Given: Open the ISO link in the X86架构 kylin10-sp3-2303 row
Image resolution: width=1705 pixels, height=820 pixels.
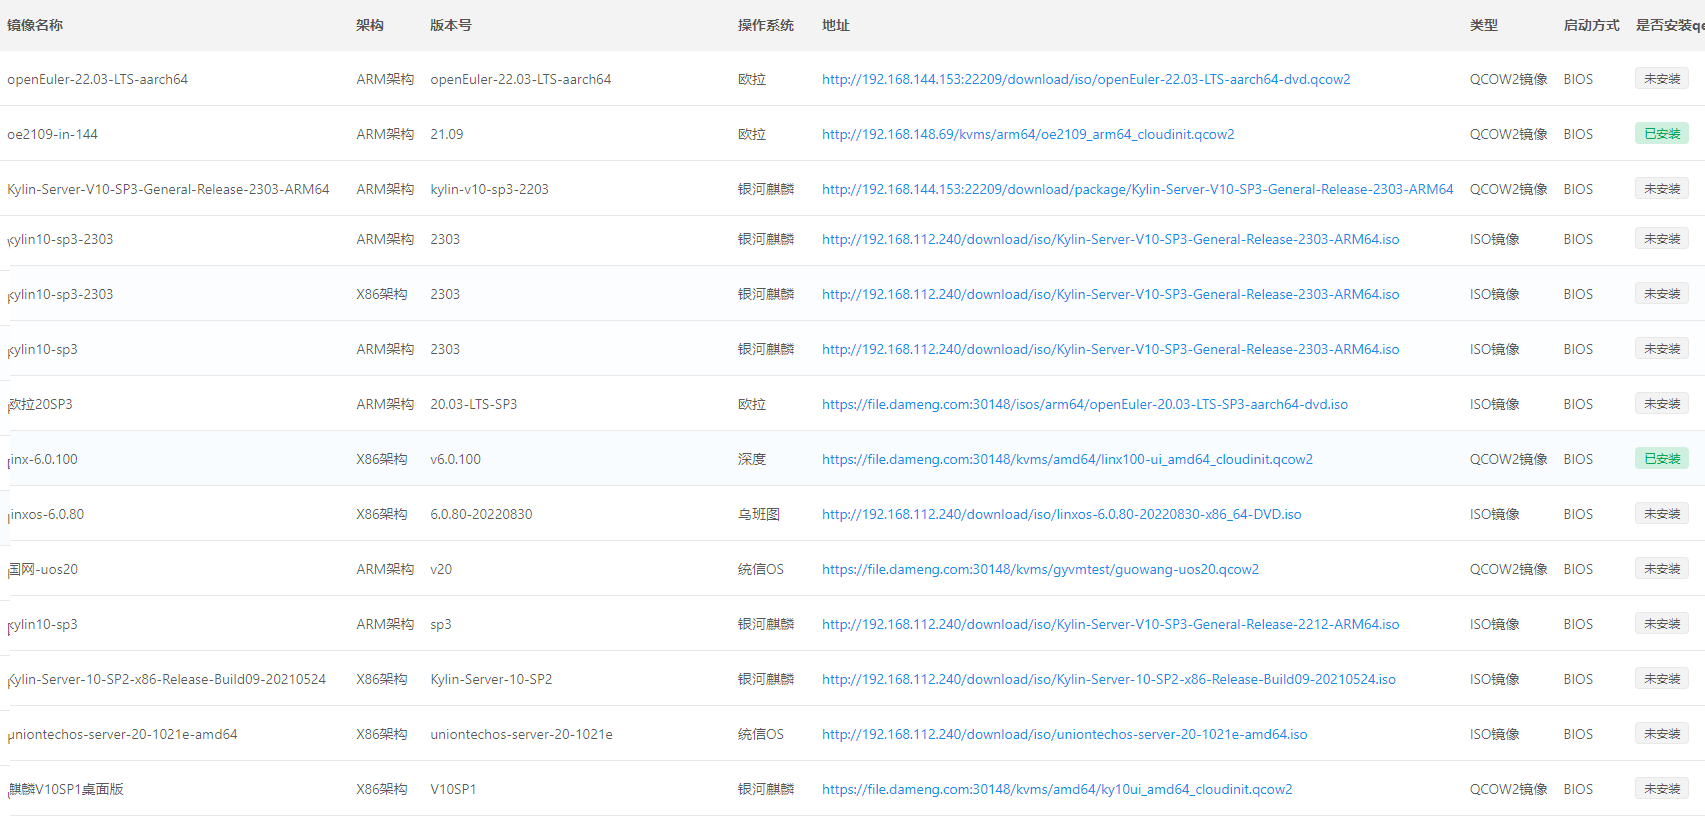Looking at the screenshot, I should [1111, 294].
